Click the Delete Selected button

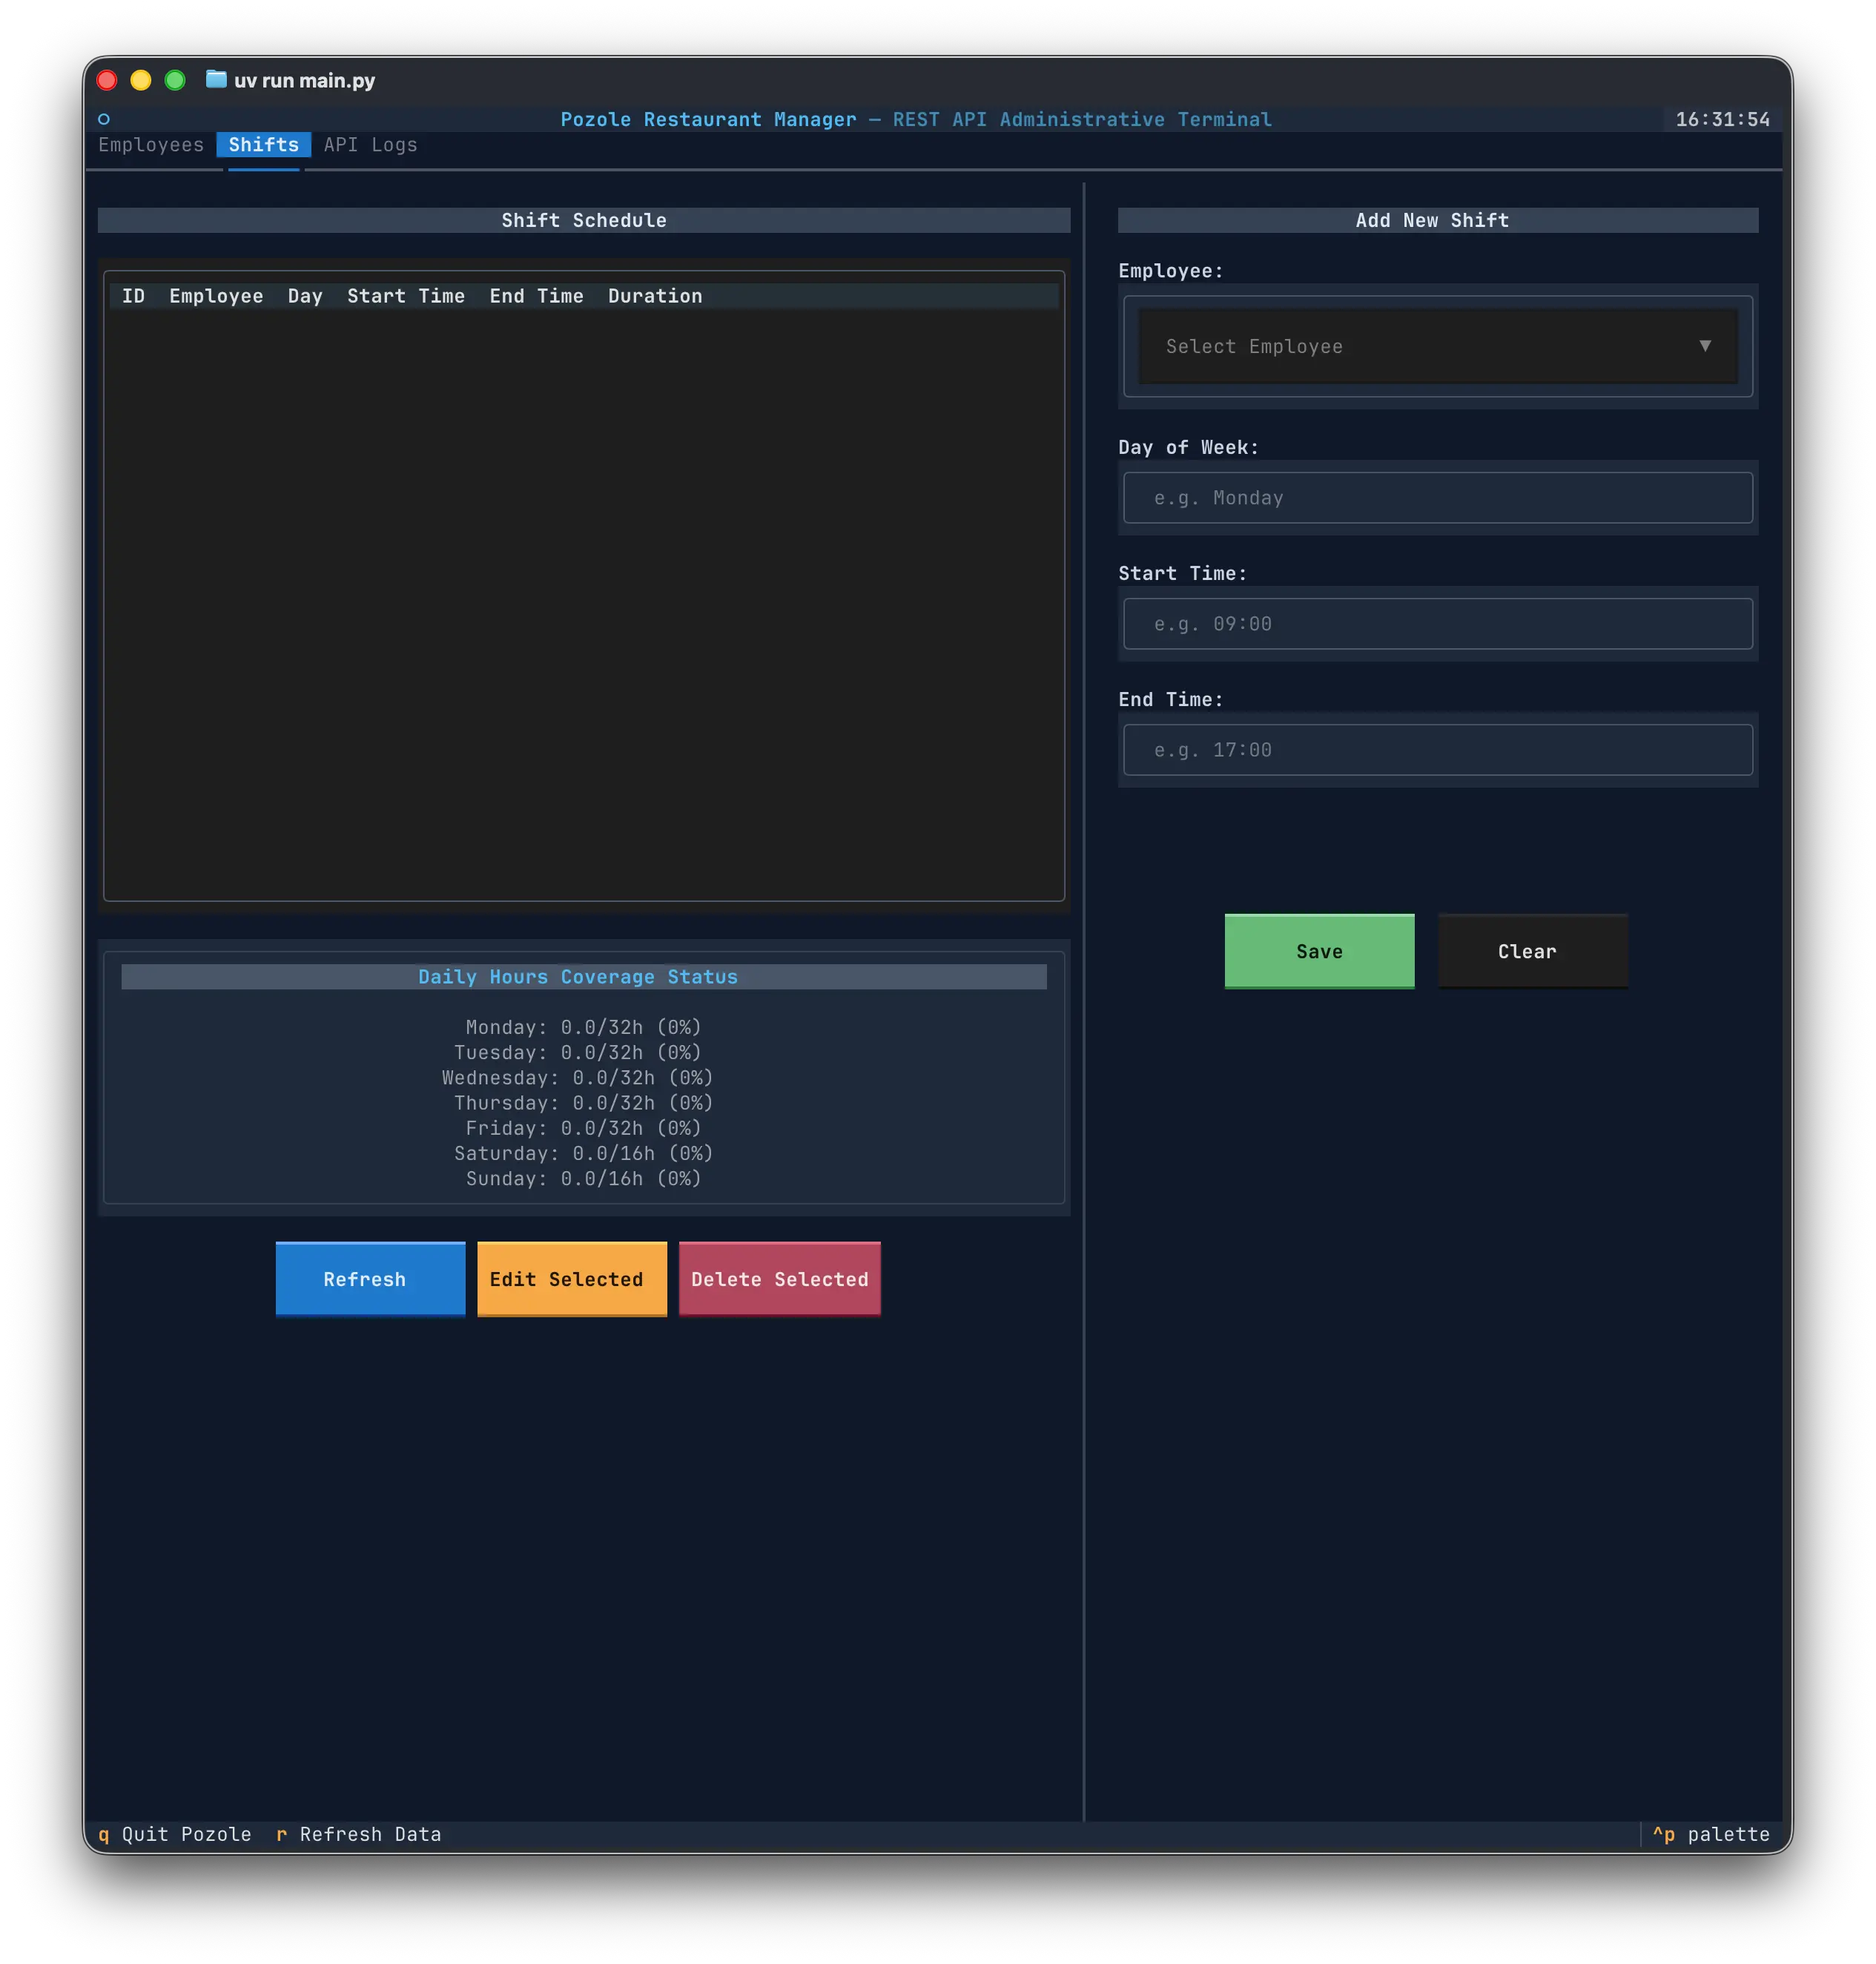tap(780, 1279)
